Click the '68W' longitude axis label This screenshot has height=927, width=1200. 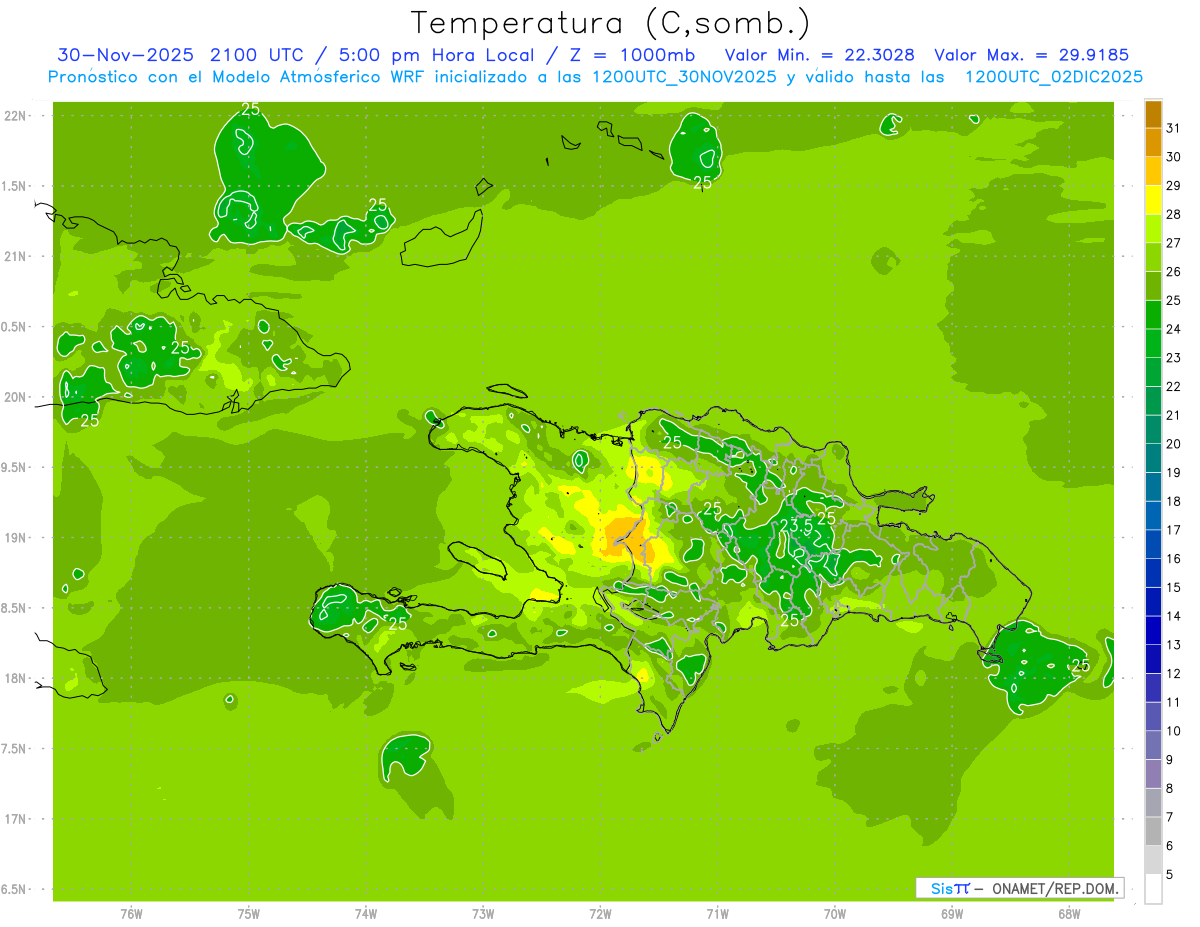point(1069,913)
